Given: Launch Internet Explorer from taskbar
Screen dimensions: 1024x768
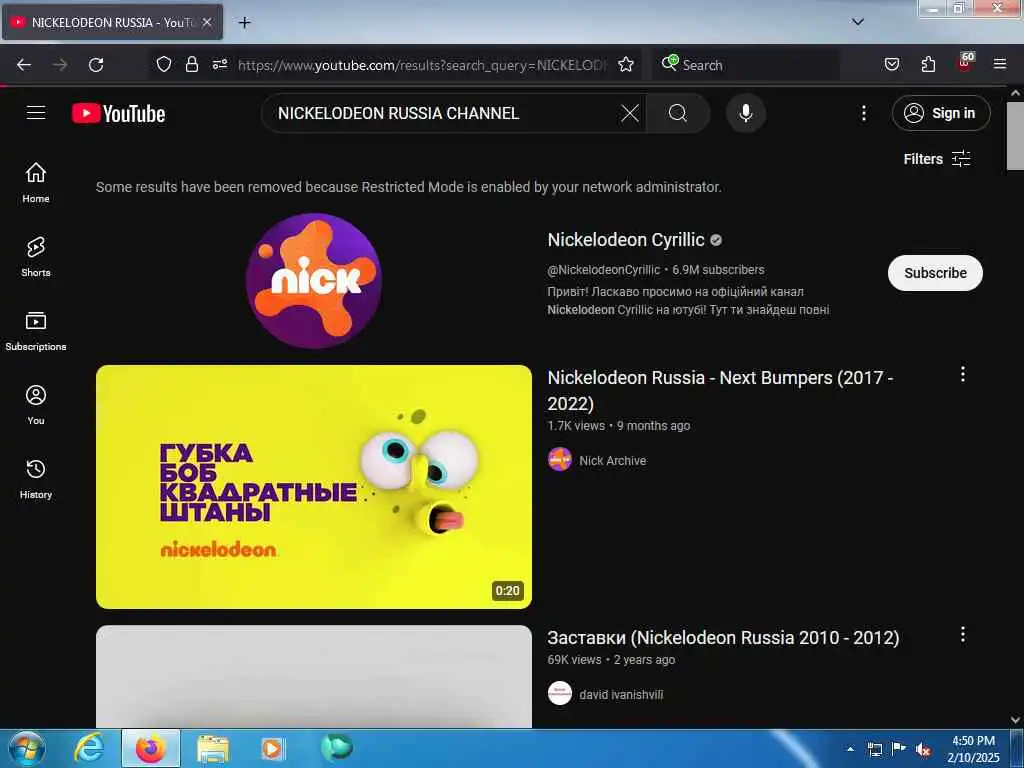Looking at the screenshot, I should 88,748.
